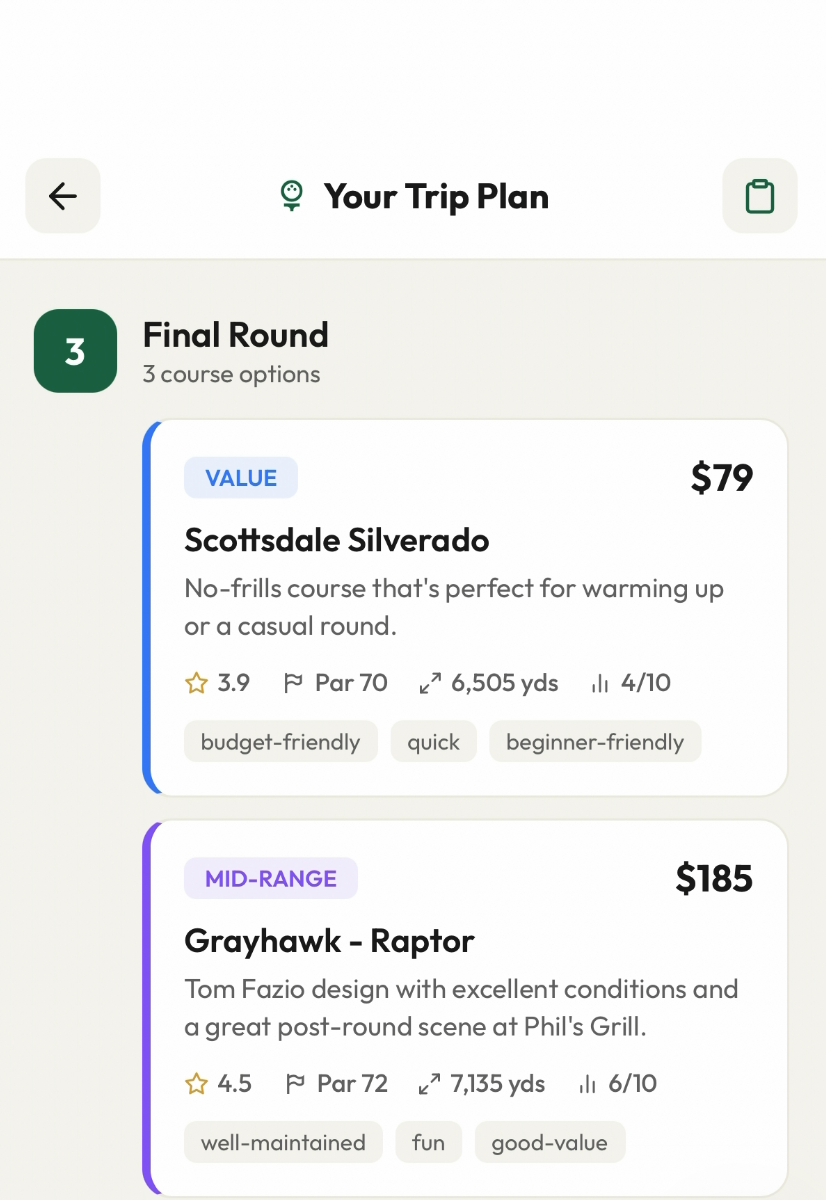Screen dimensions: 826x1200
Task: Click the par flag icon beside Par 72
Action: (295, 1084)
